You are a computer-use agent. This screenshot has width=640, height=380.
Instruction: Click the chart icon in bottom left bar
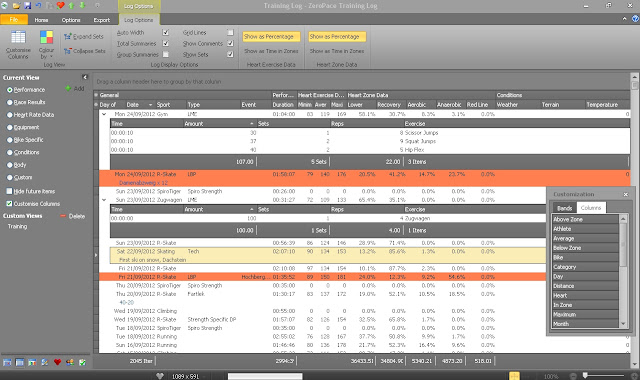[x=32, y=362]
